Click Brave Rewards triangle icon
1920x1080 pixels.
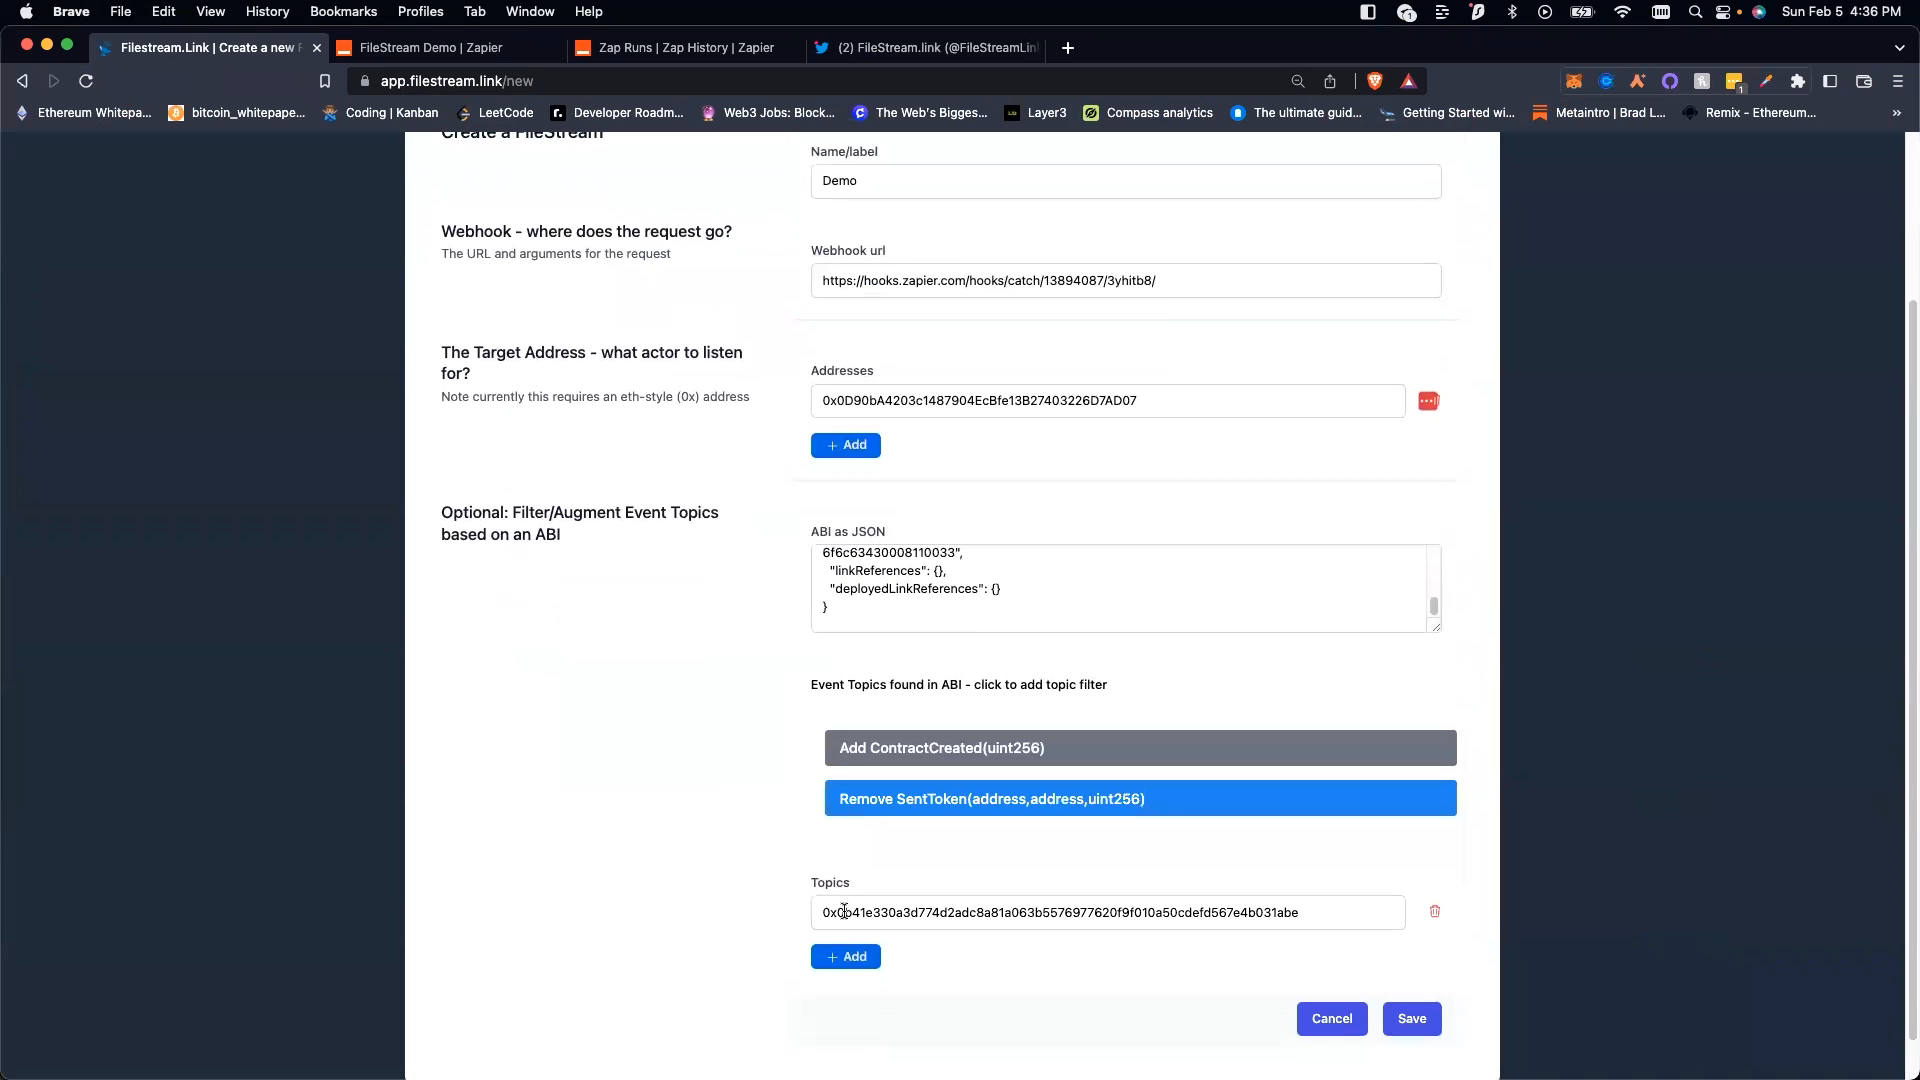(x=1409, y=81)
